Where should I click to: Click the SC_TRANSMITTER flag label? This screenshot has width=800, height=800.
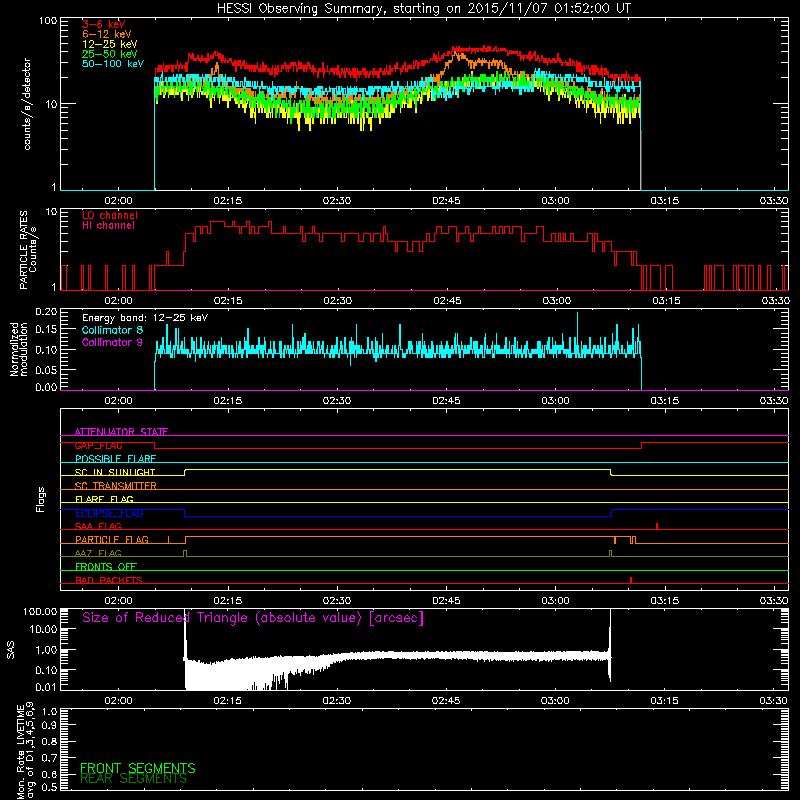[x=115, y=486]
